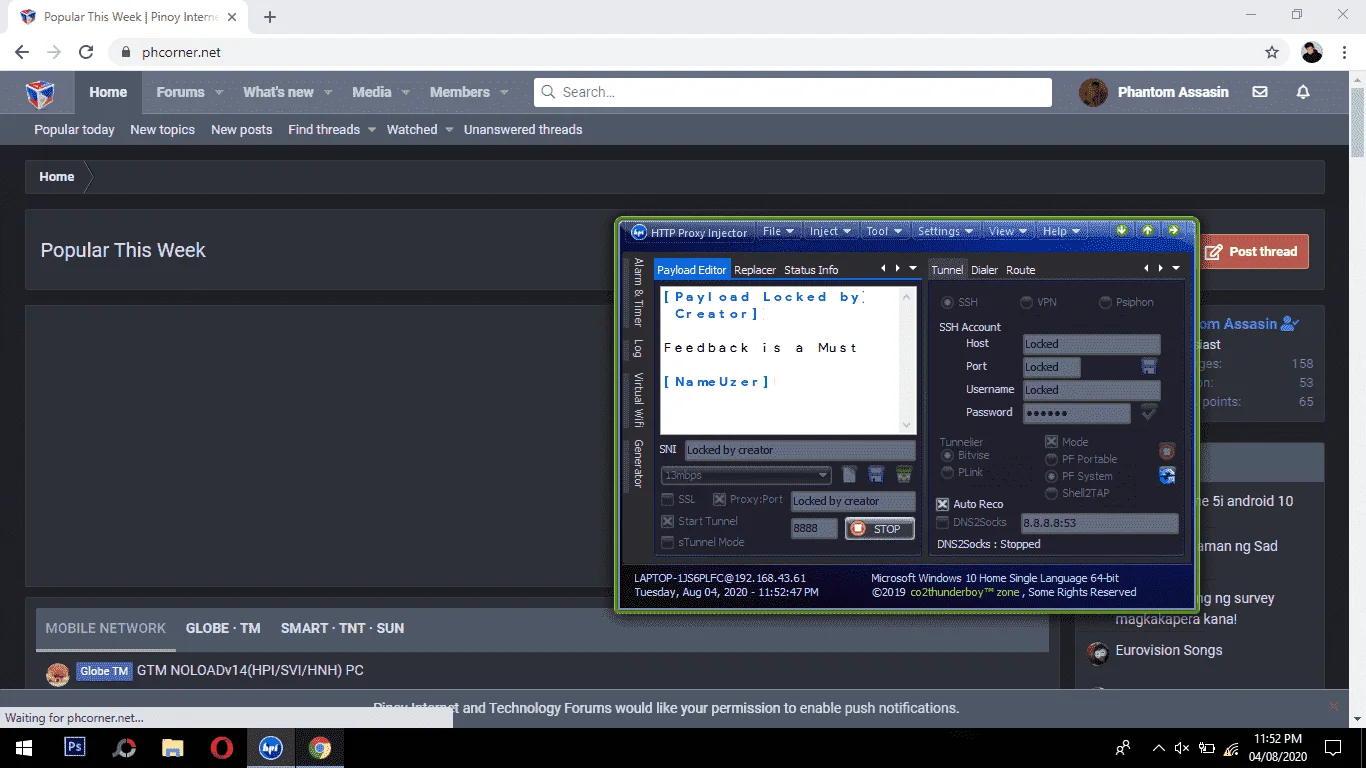Switch to the Replacer tab
Image resolution: width=1366 pixels, height=768 pixels.
pos(755,270)
